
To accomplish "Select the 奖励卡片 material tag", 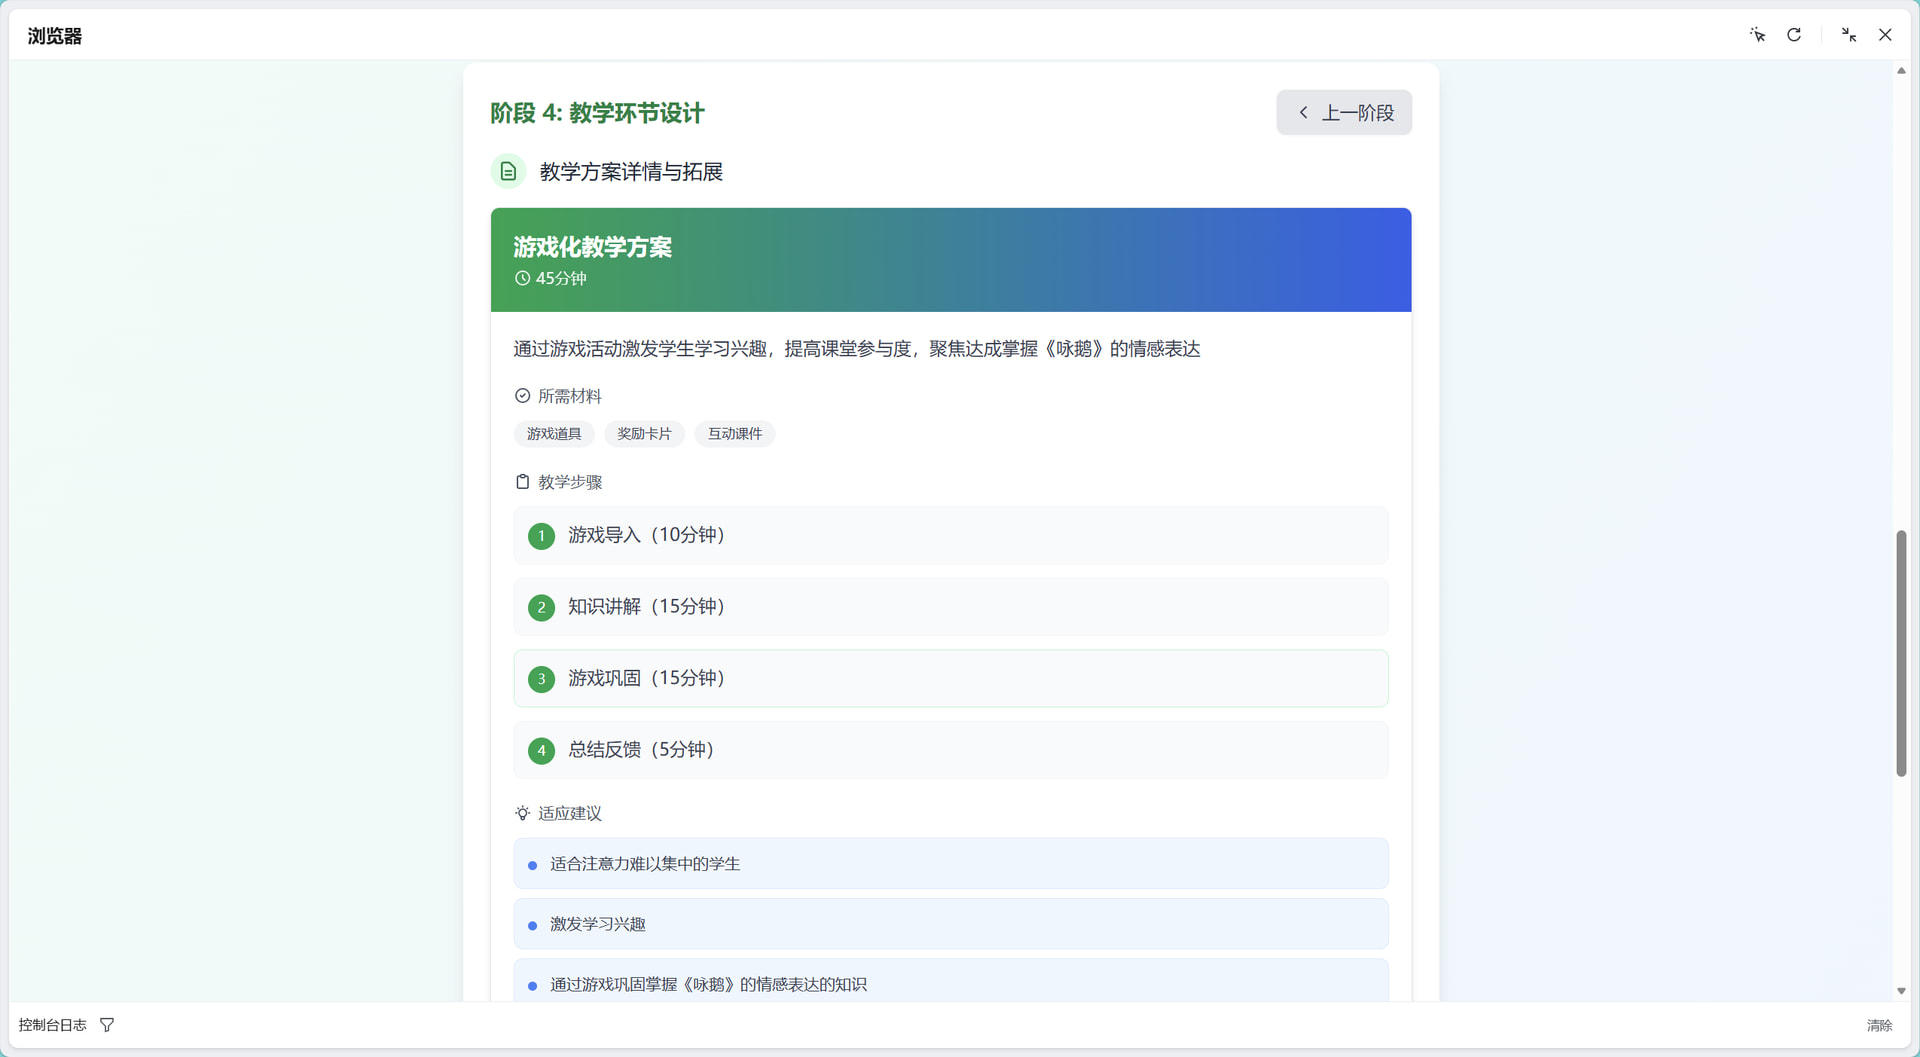I will click(644, 434).
